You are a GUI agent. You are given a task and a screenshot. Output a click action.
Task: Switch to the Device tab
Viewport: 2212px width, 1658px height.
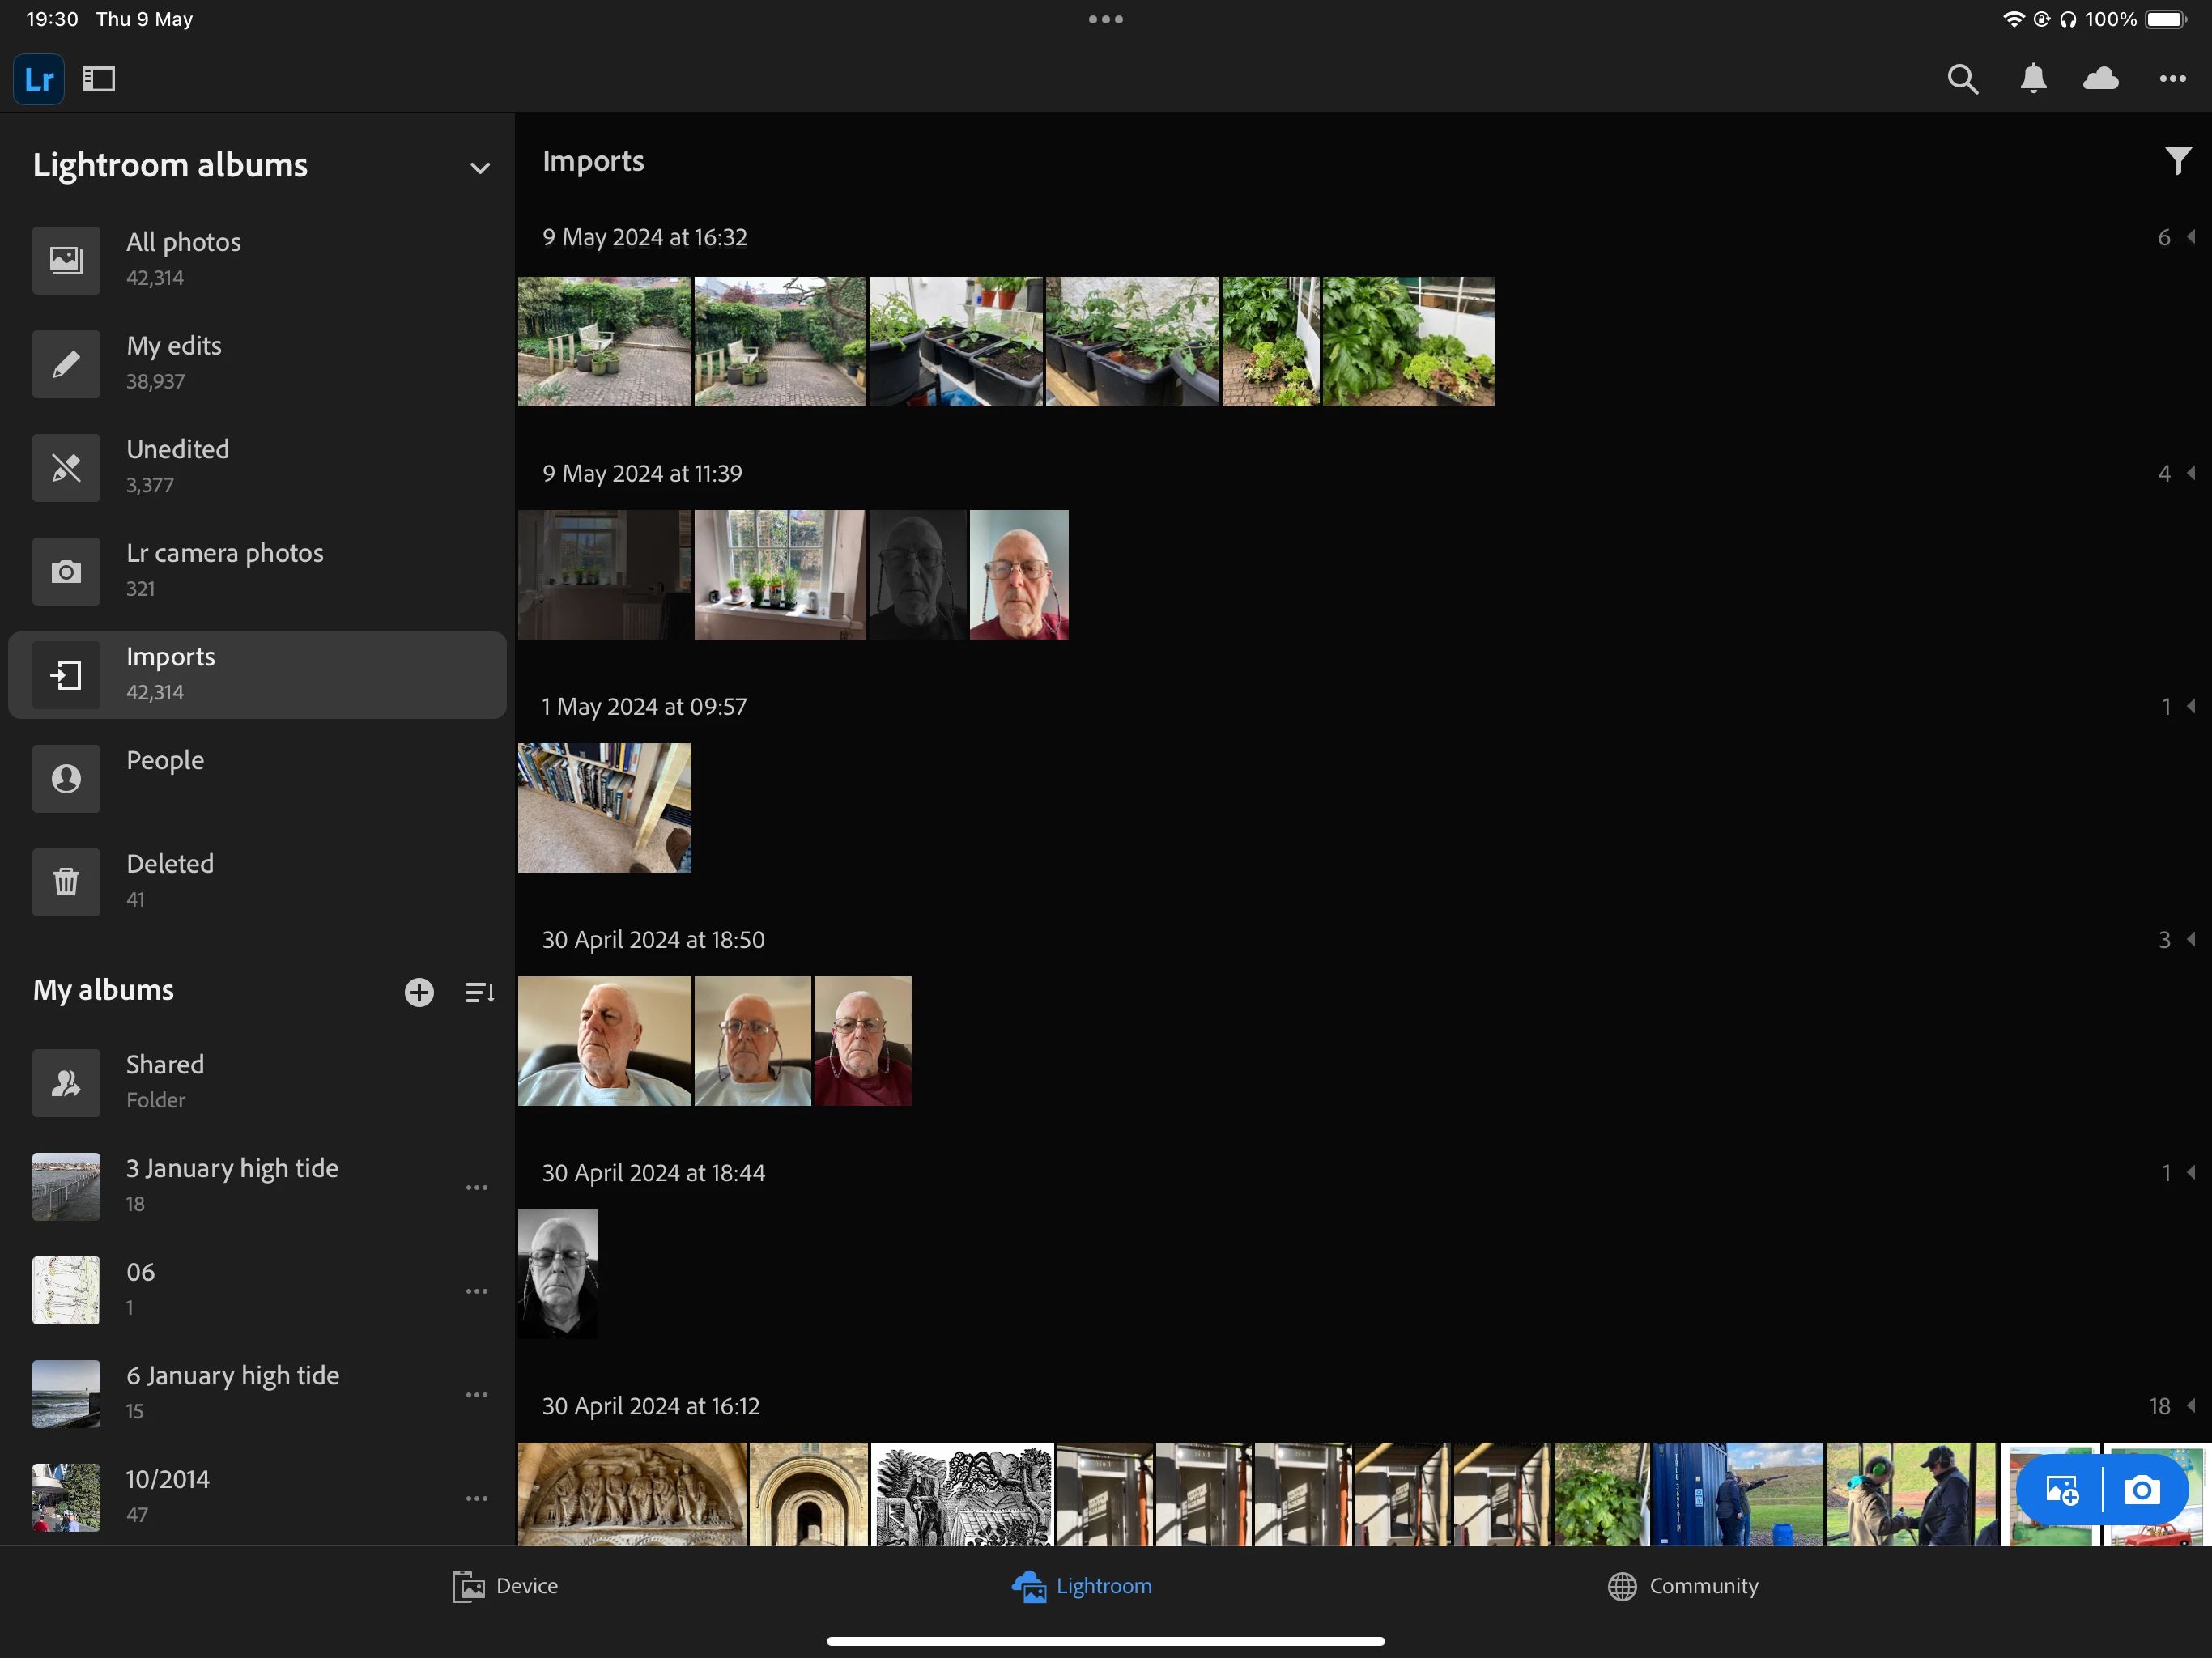(505, 1586)
